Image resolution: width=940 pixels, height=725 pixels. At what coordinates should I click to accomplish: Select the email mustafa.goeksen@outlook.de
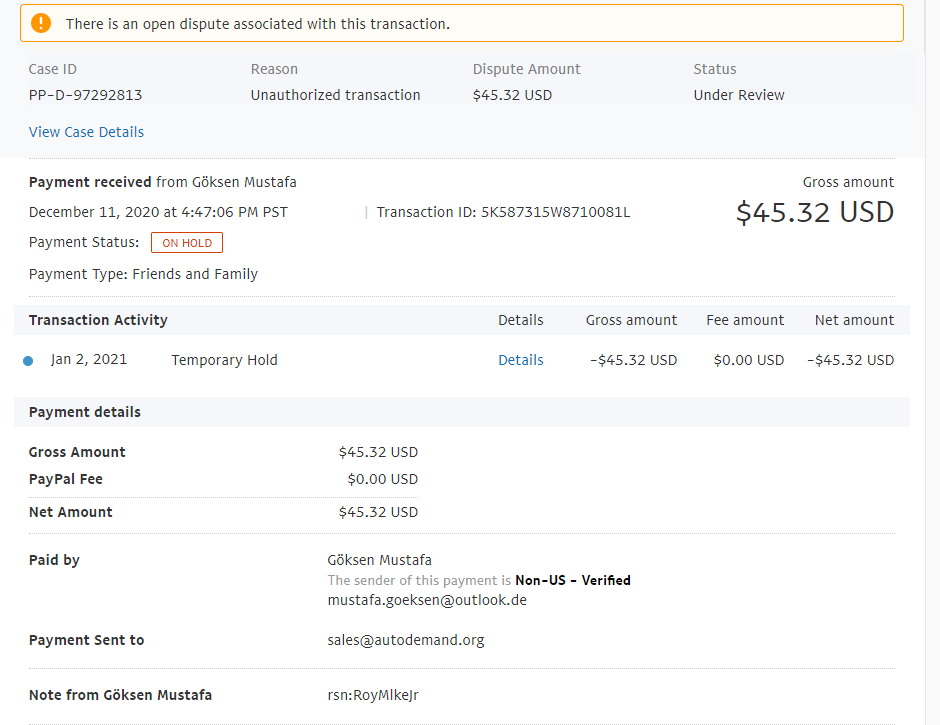pos(427,600)
